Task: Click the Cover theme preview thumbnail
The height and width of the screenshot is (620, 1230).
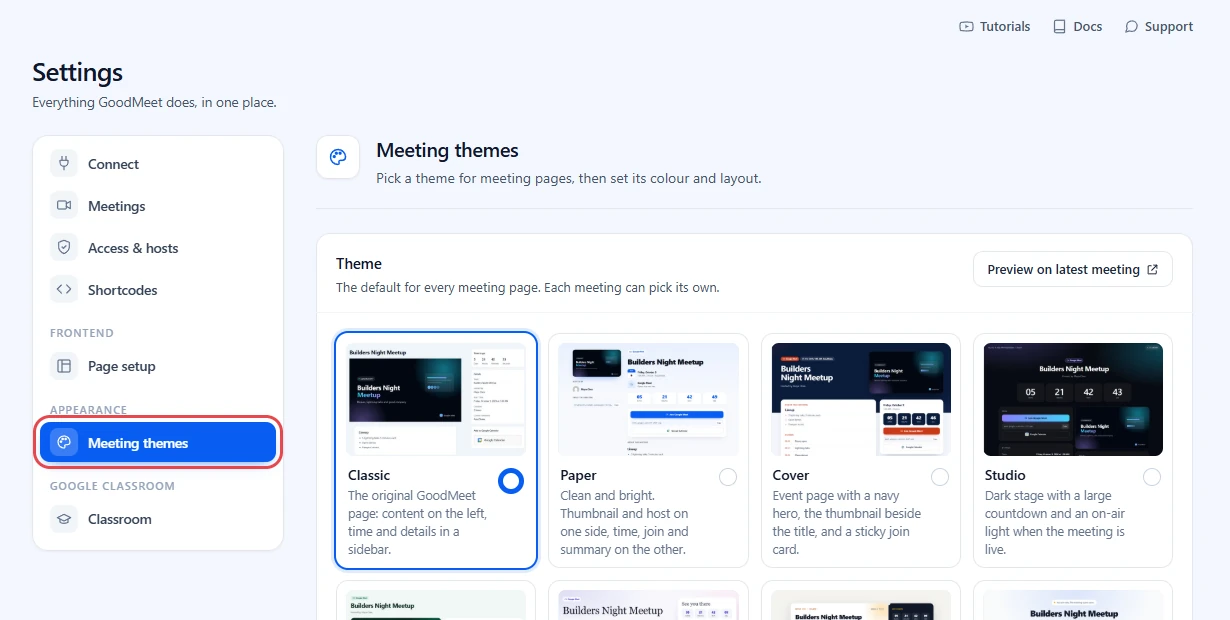Action: 861,399
